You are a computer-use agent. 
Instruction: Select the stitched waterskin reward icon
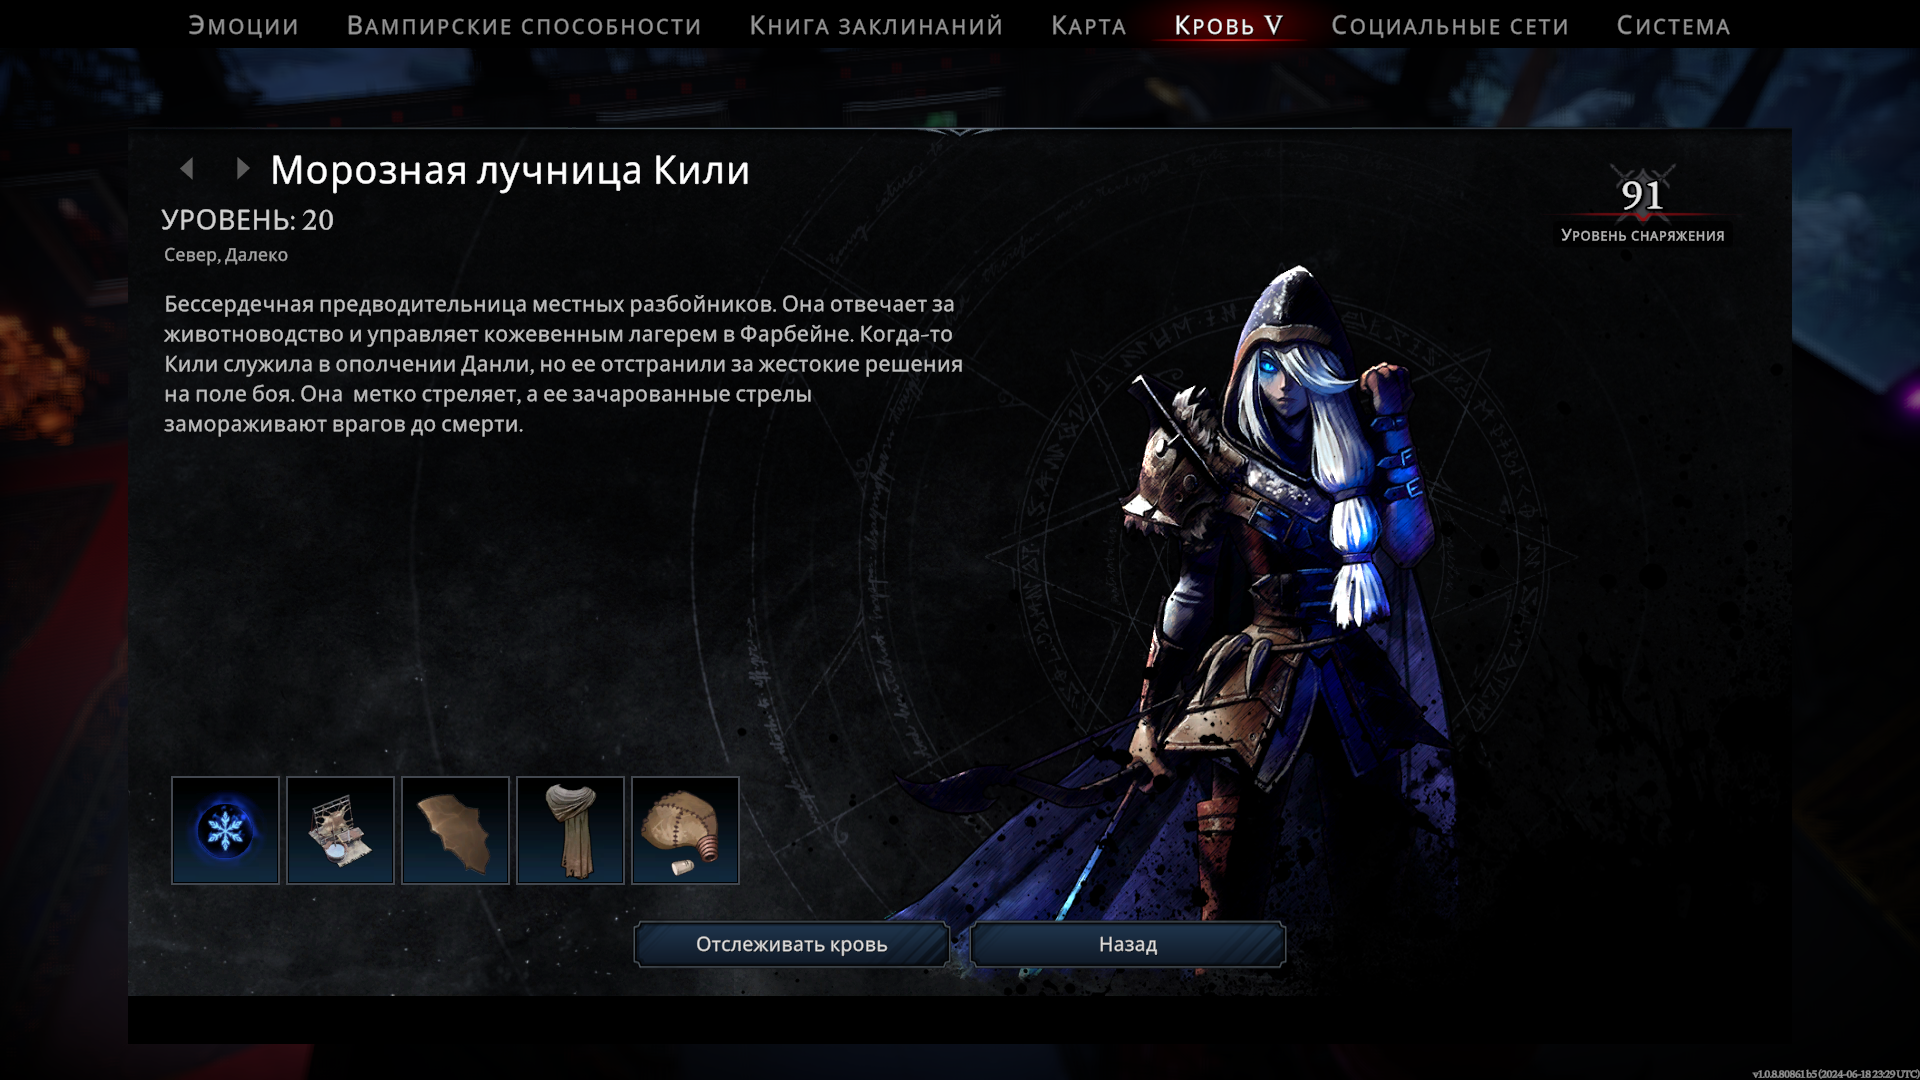(x=685, y=830)
